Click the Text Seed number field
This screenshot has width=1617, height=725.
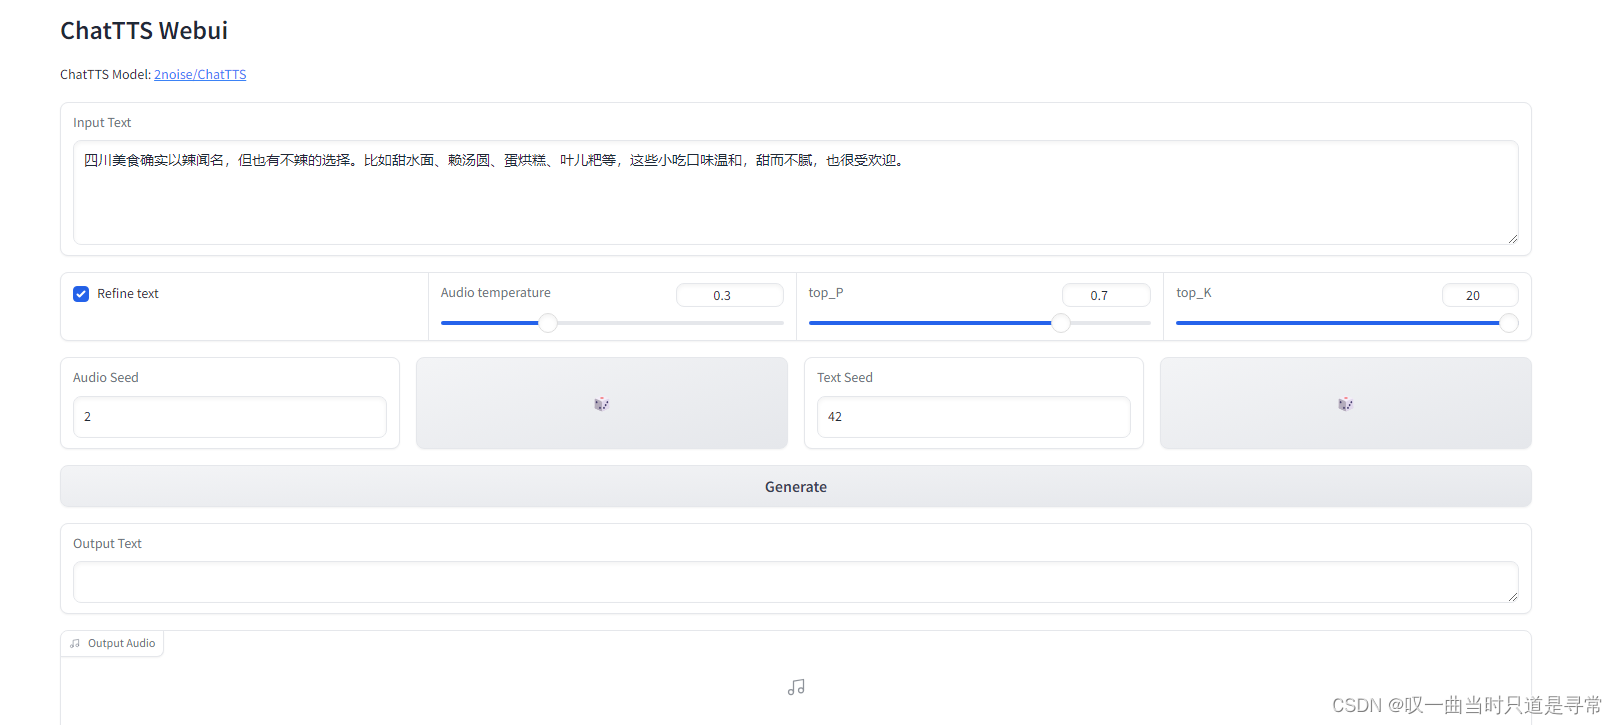pos(974,417)
